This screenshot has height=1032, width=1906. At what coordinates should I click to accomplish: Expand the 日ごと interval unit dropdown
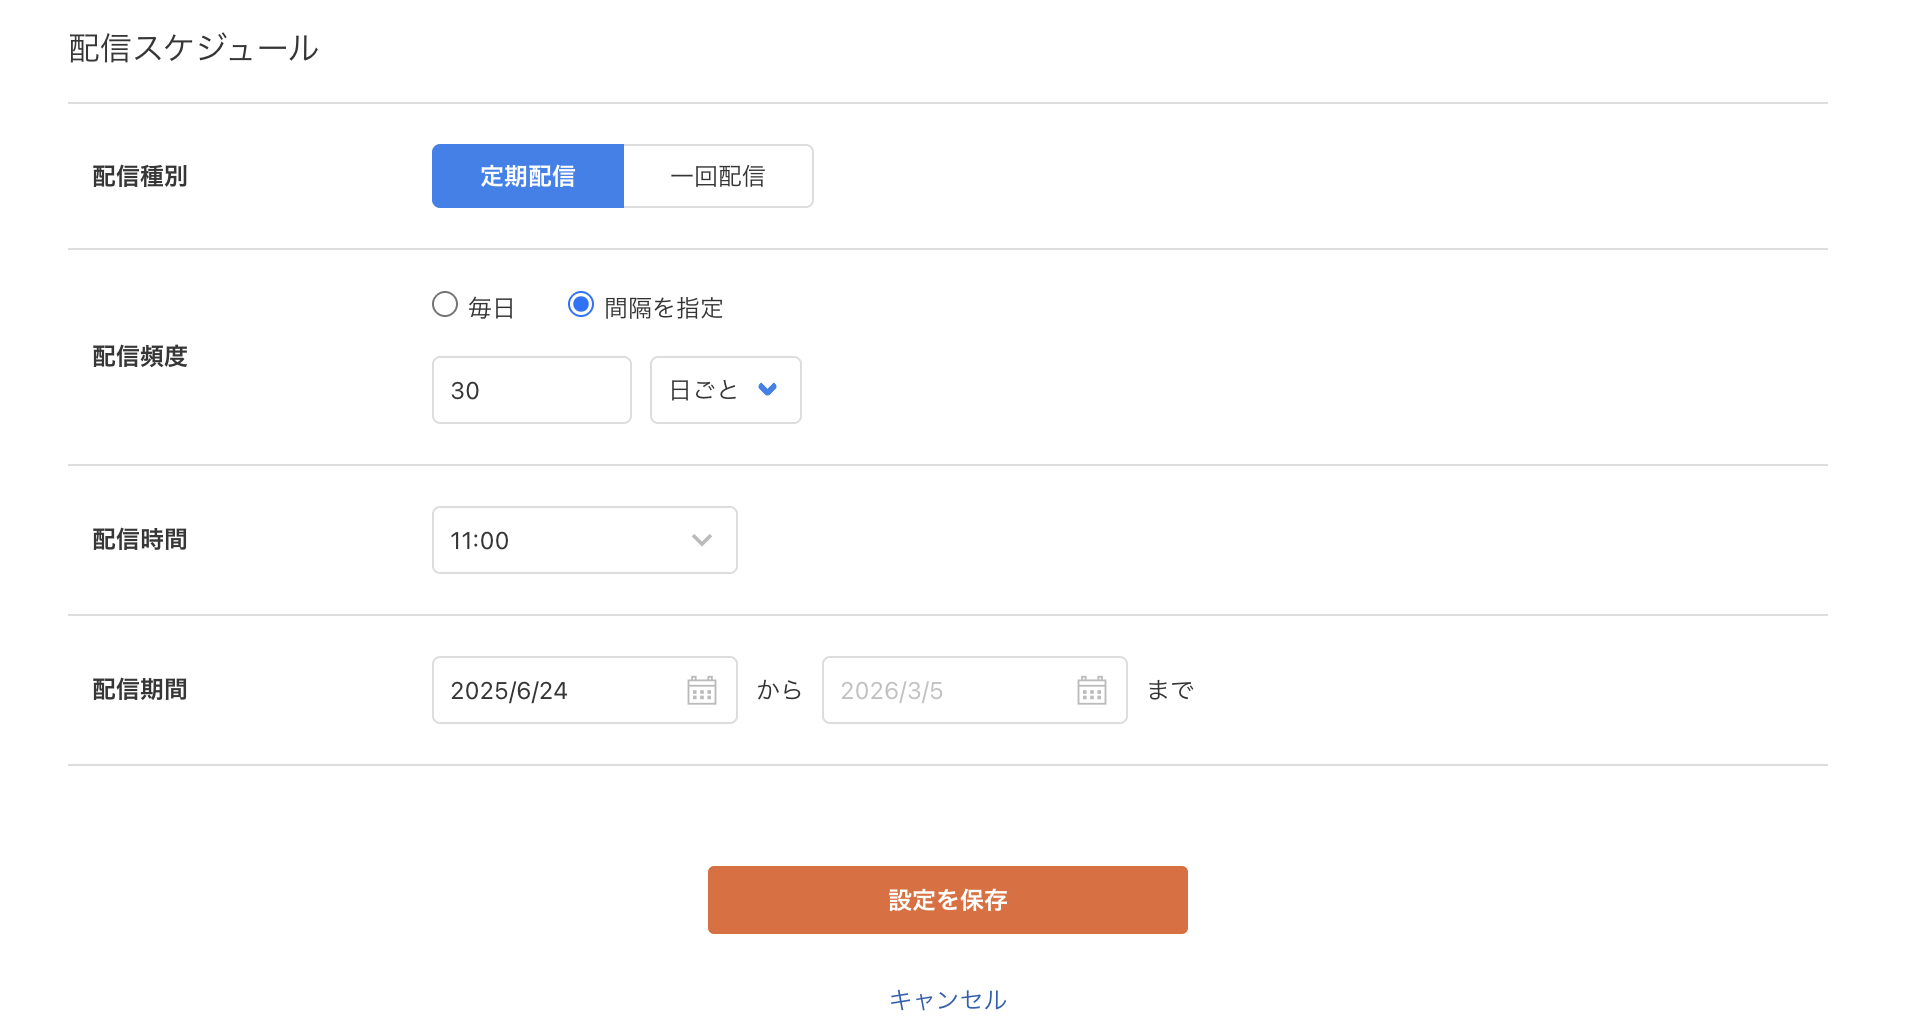pyautogui.click(x=724, y=390)
